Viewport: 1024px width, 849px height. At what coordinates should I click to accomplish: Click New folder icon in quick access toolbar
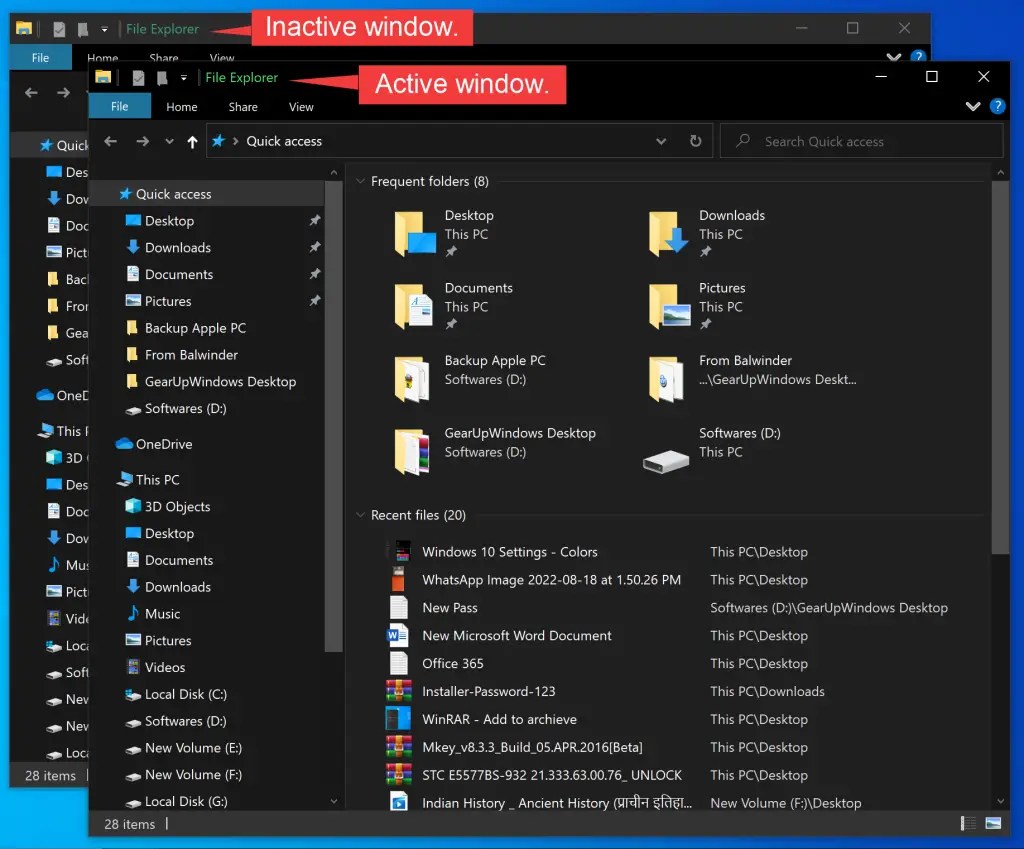162,78
